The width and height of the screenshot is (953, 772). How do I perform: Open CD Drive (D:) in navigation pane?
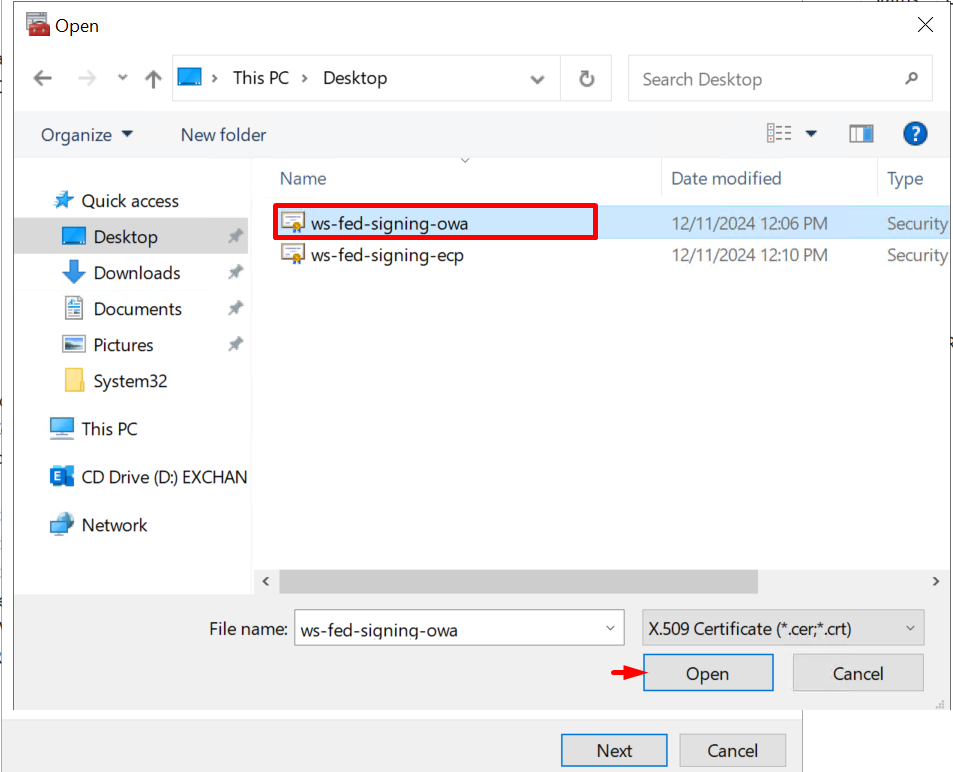pyautogui.click(x=163, y=477)
